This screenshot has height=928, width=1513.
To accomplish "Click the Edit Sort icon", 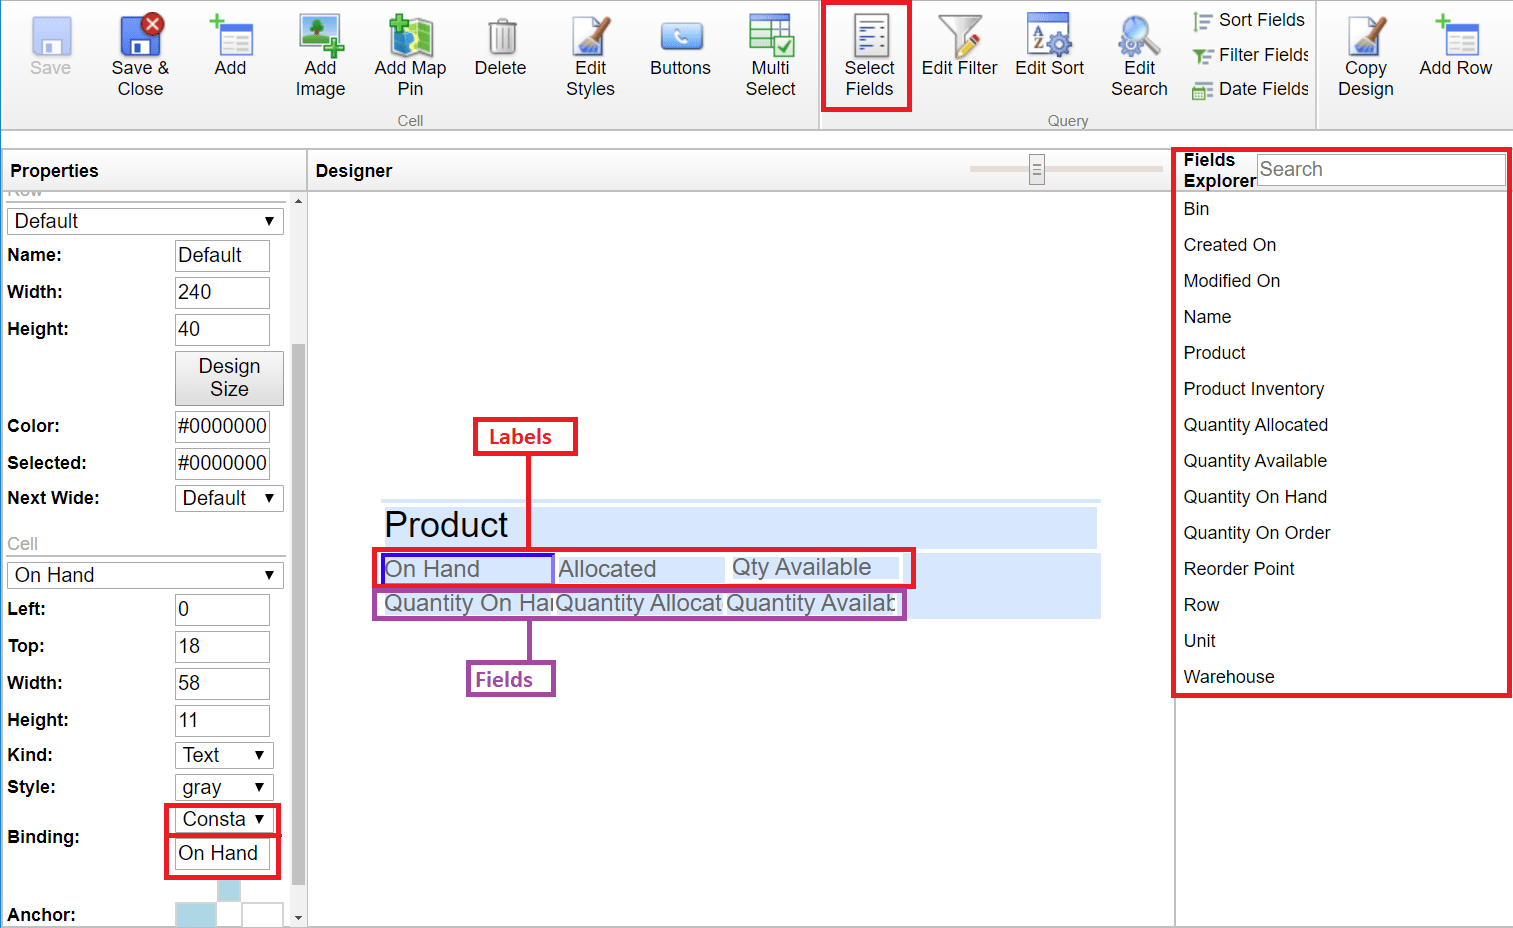I will click(x=1049, y=47).
